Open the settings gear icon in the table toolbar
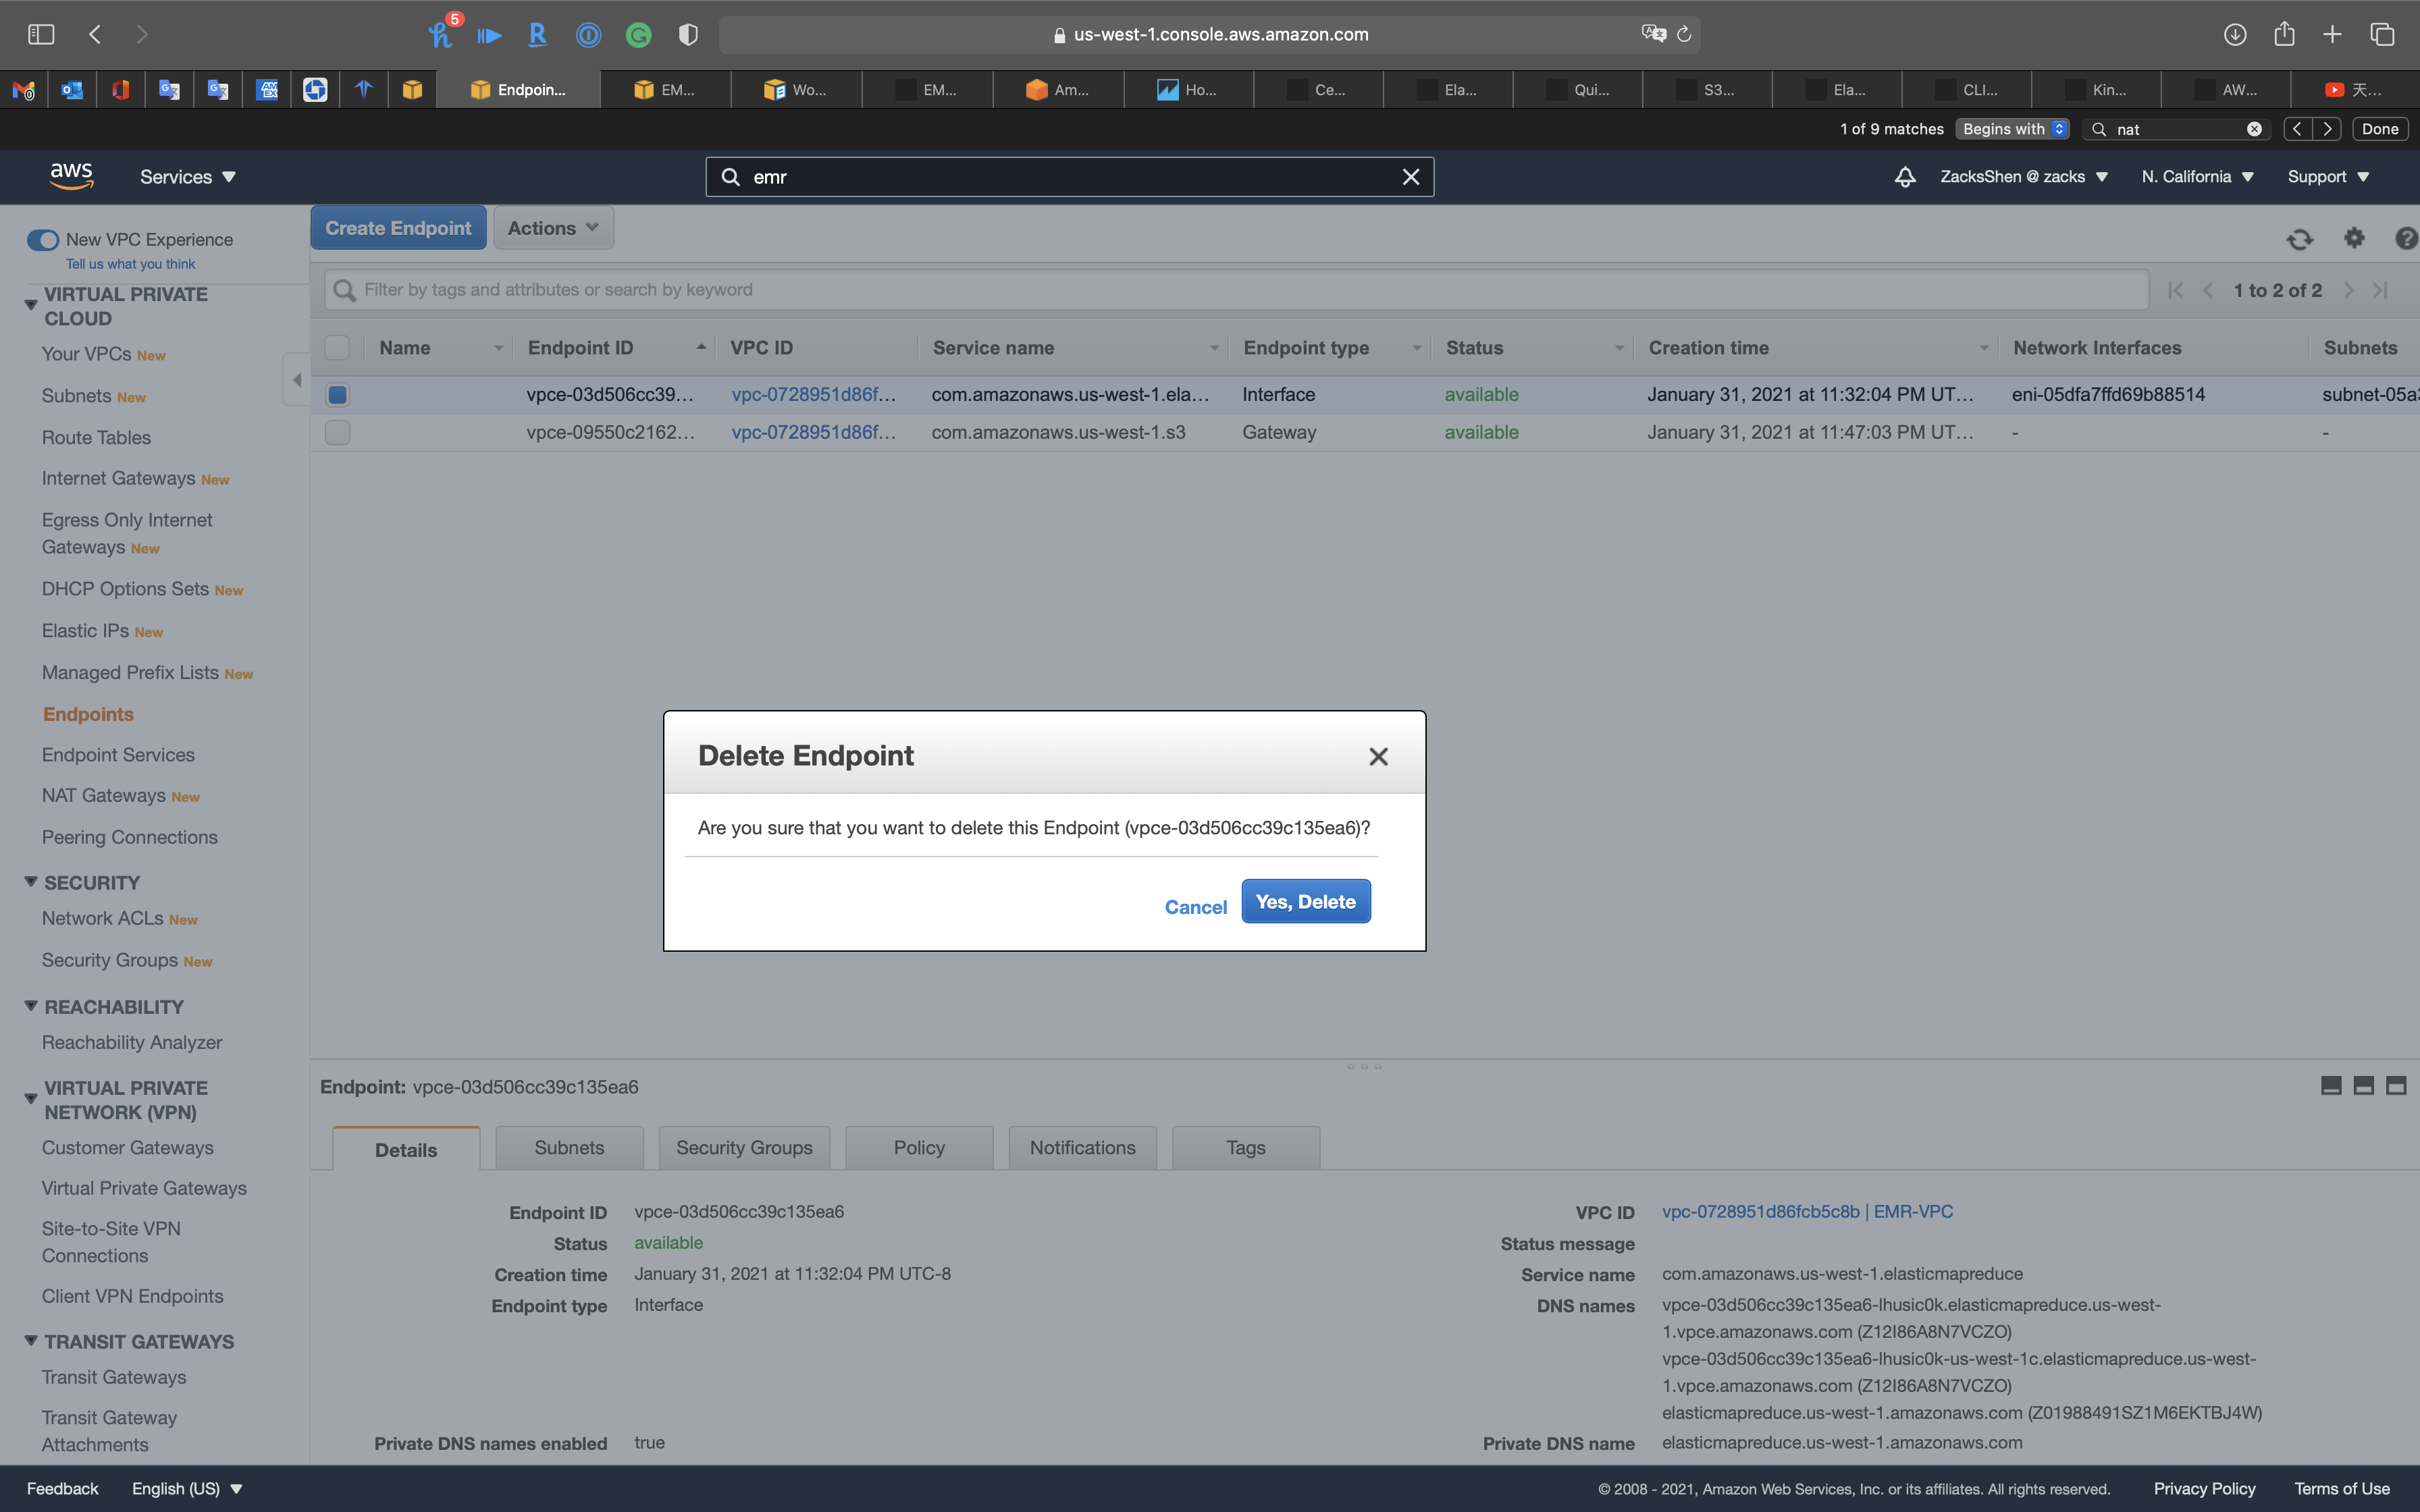The width and height of the screenshot is (2420, 1512). coord(2354,238)
